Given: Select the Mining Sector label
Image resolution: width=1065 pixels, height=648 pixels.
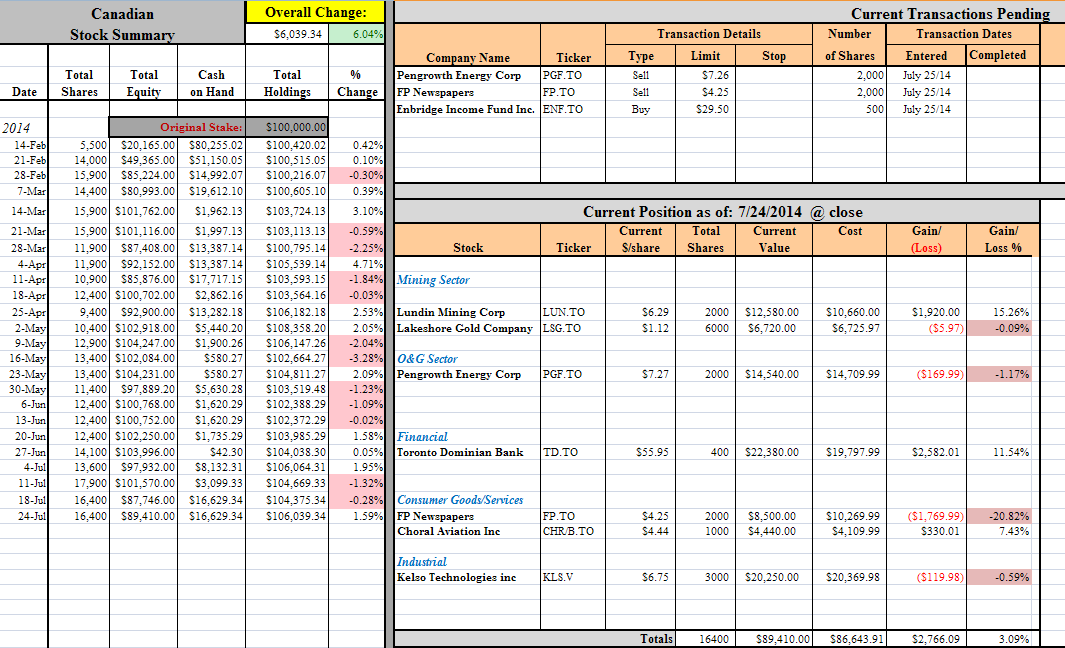Looking at the screenshot, I should [x=433, y=280].
